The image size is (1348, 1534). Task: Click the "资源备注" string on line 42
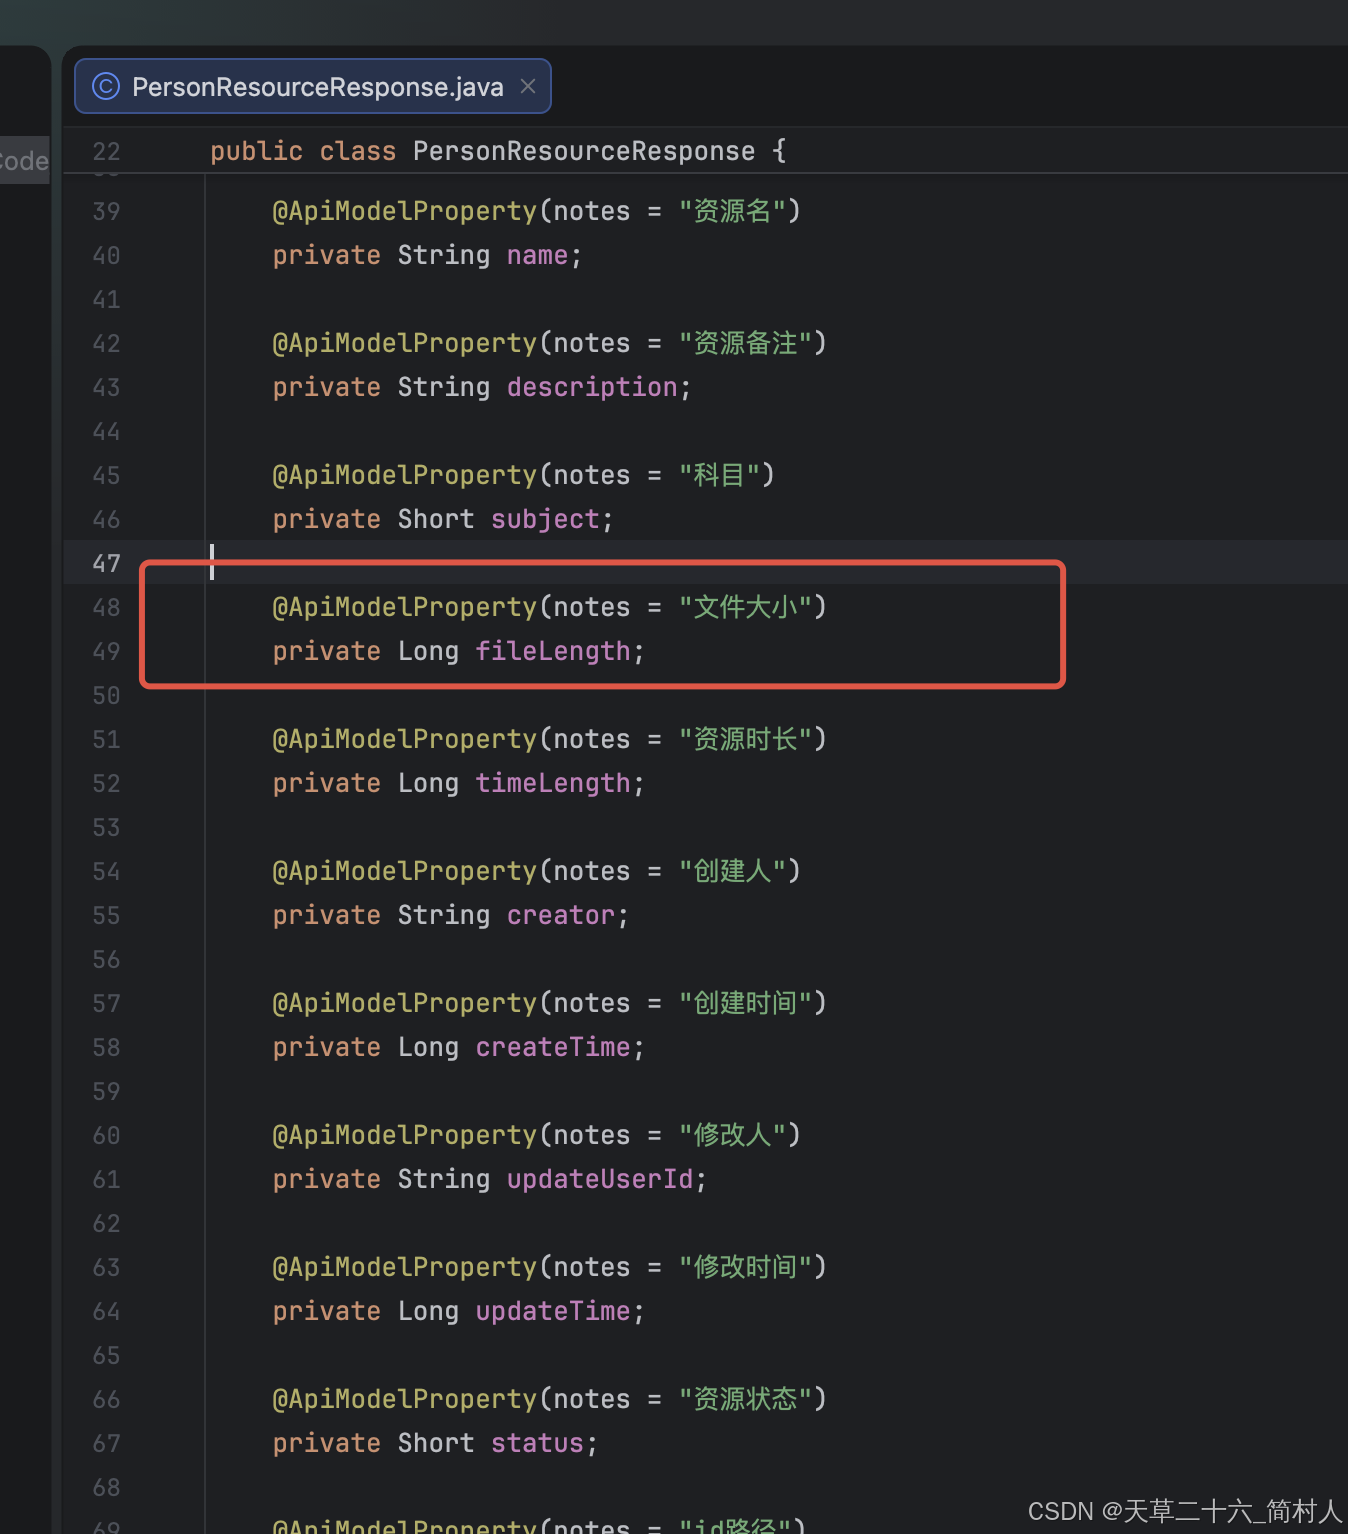click(x=745, y=343)
